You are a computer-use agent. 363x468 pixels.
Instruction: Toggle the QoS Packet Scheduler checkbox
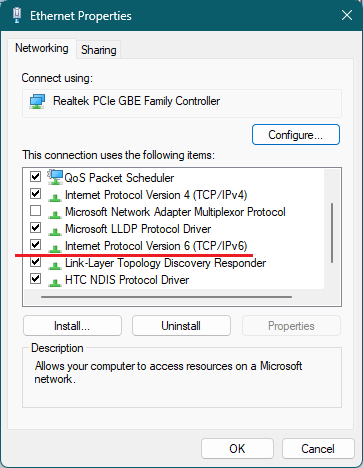(35, 176)
